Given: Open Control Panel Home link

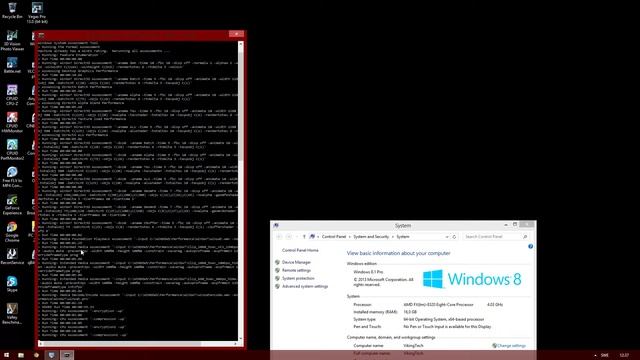Looking at the screenshot, I should coord(300,250).
